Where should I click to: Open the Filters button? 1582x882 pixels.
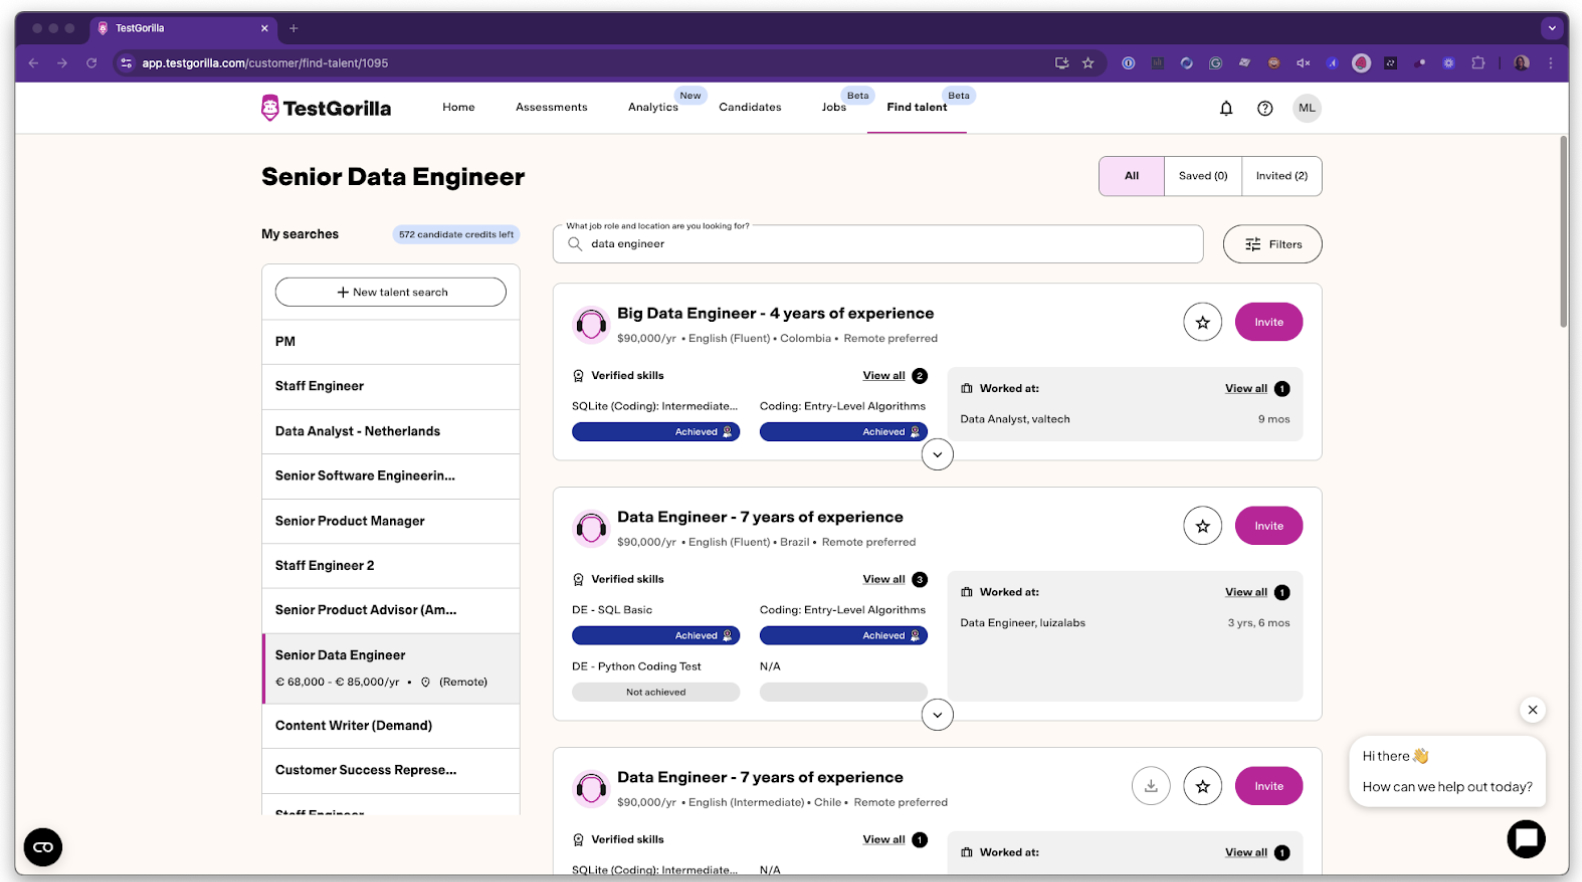1272,244
